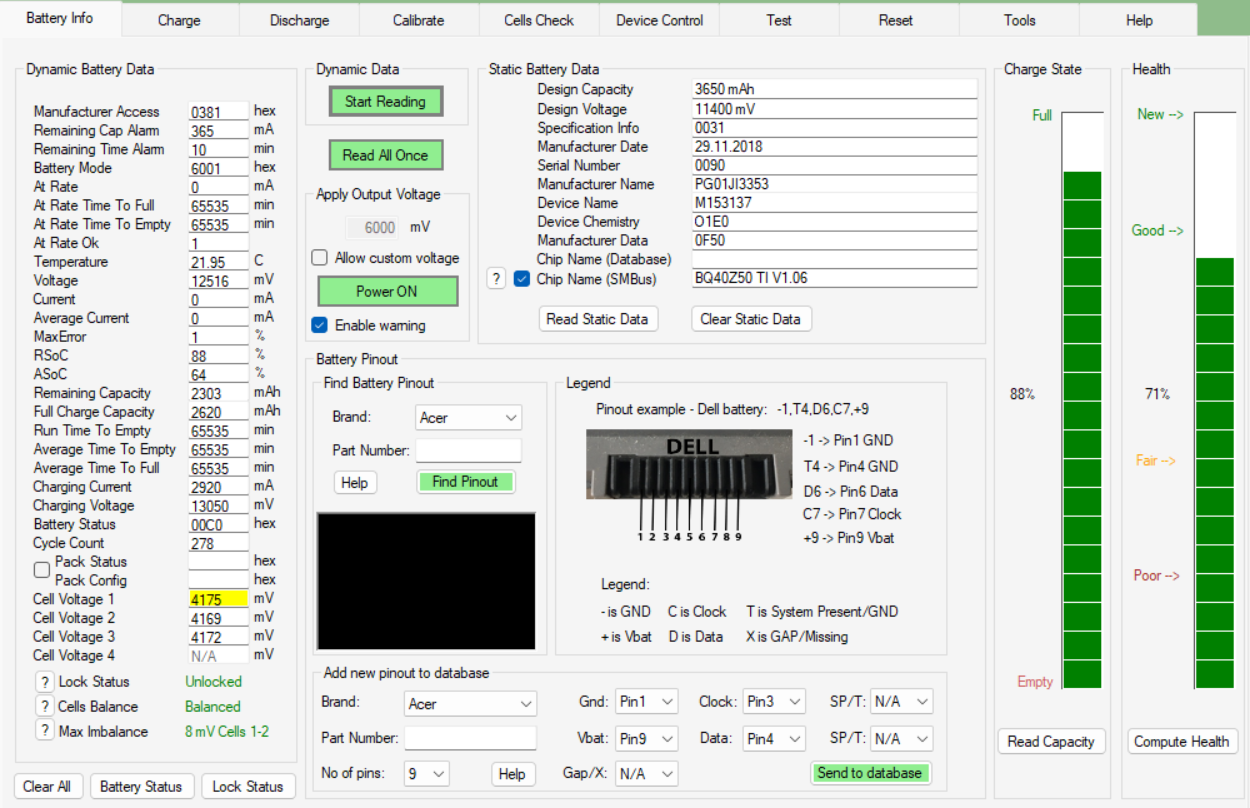Click the help icon beside Lock Status

(44, 682)
